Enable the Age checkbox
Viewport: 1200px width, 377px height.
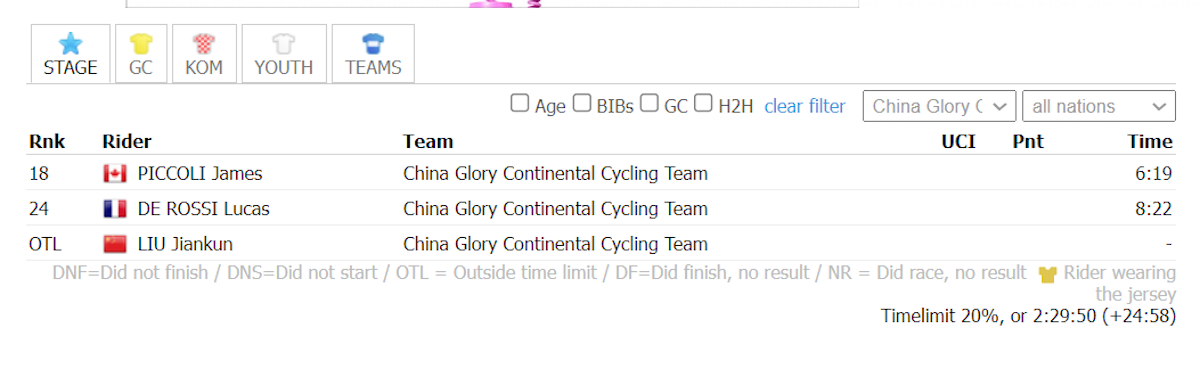pos(520,103)
